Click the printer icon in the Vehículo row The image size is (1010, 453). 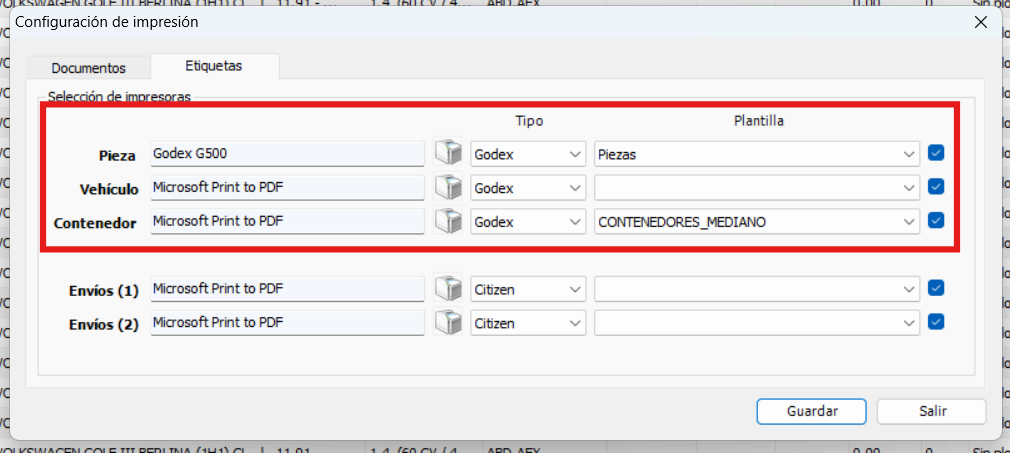[449, 188]
